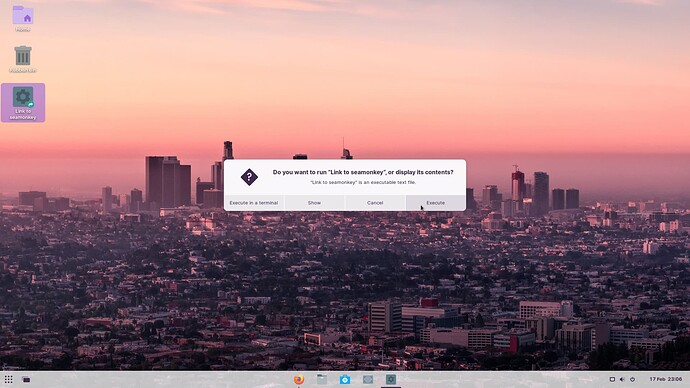Click the workspace switcher icon
The image size is (690, 388).
tap(26, 379)
